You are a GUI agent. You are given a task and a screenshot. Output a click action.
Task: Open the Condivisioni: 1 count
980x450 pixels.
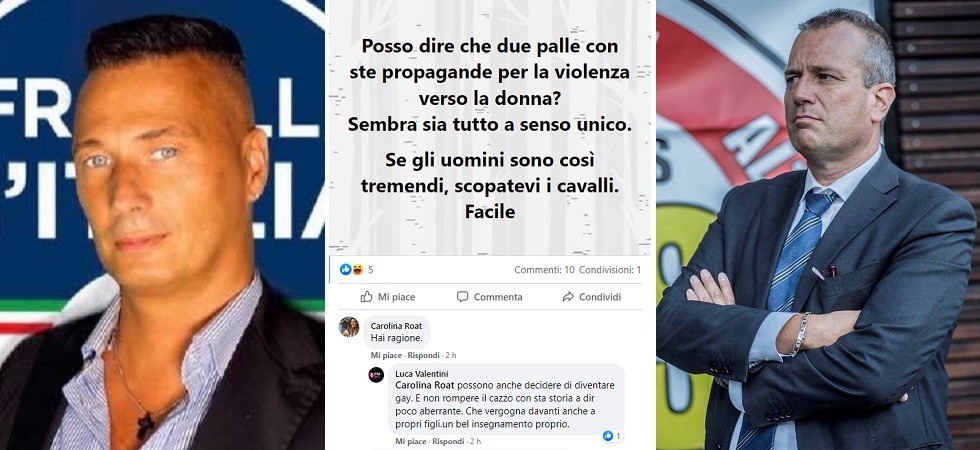[x=610, y=270]
